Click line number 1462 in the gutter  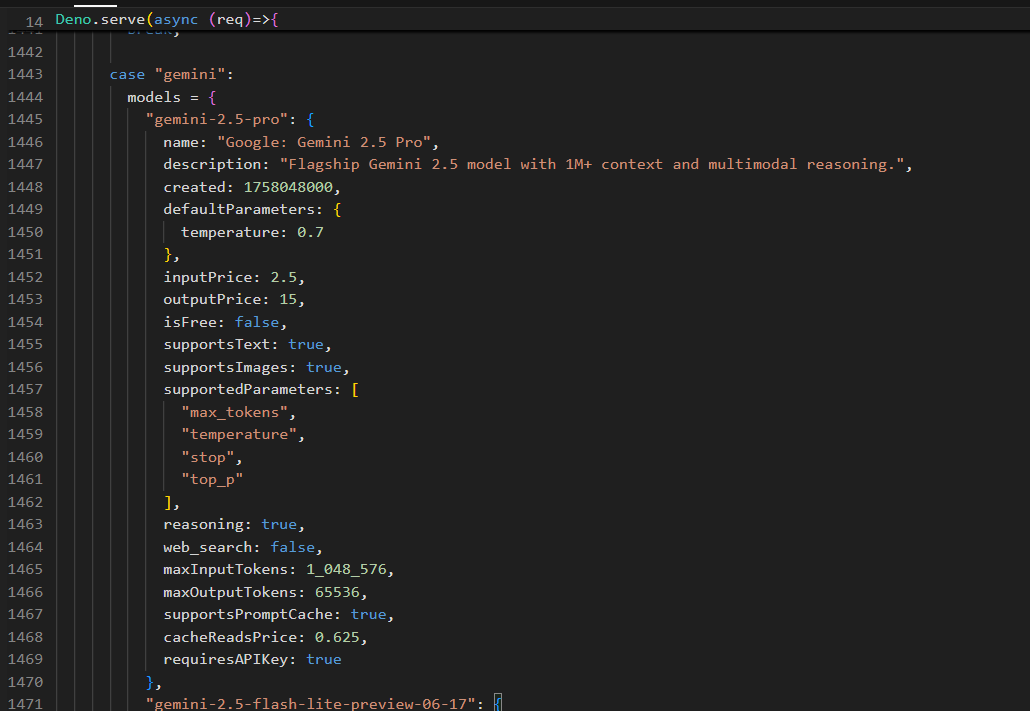pos(25,502)
